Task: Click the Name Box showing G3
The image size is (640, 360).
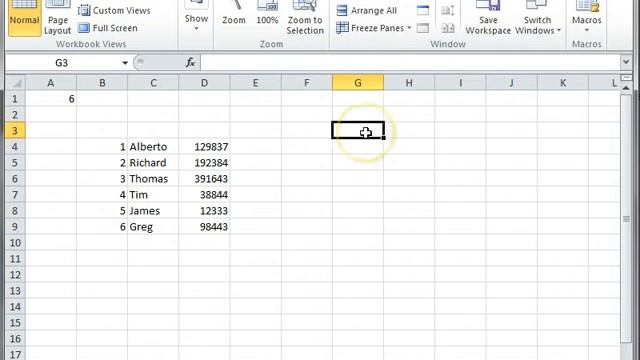Action: tap(61, 63)
